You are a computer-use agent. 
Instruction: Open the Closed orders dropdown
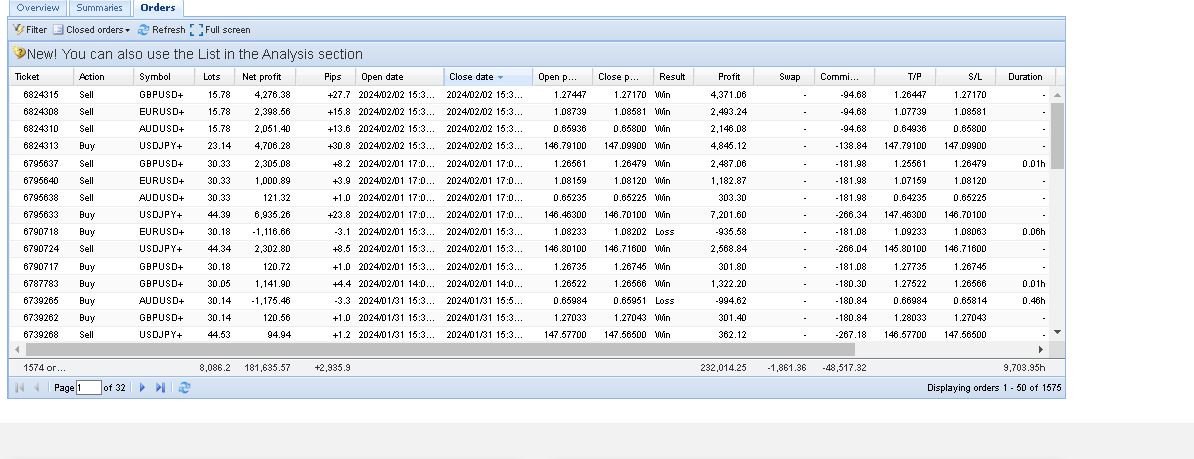[x=97, y=30]
